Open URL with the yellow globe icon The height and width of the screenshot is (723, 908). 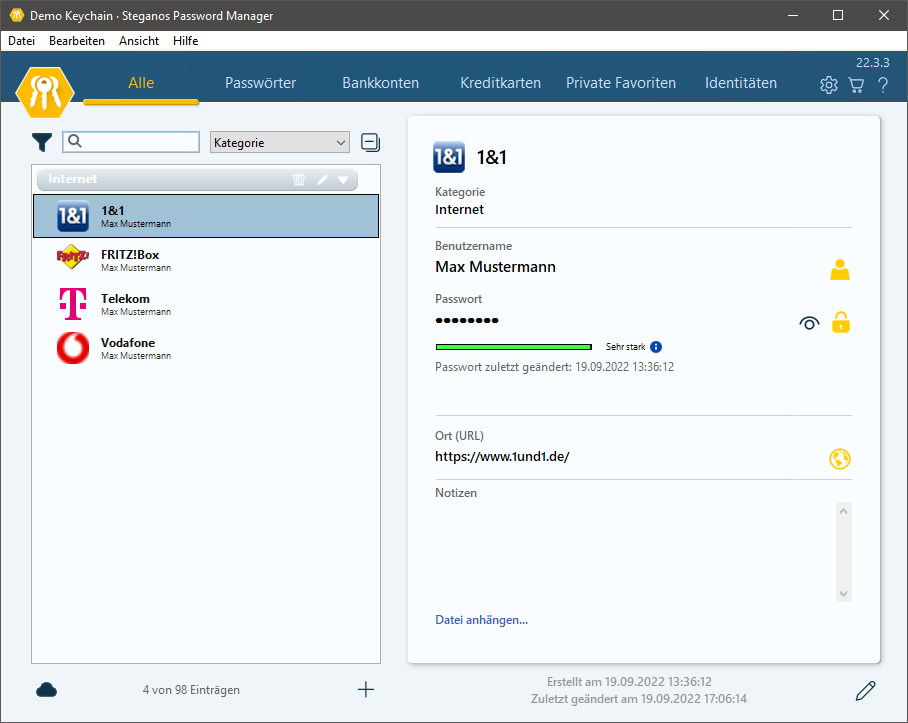coord(840,459)
